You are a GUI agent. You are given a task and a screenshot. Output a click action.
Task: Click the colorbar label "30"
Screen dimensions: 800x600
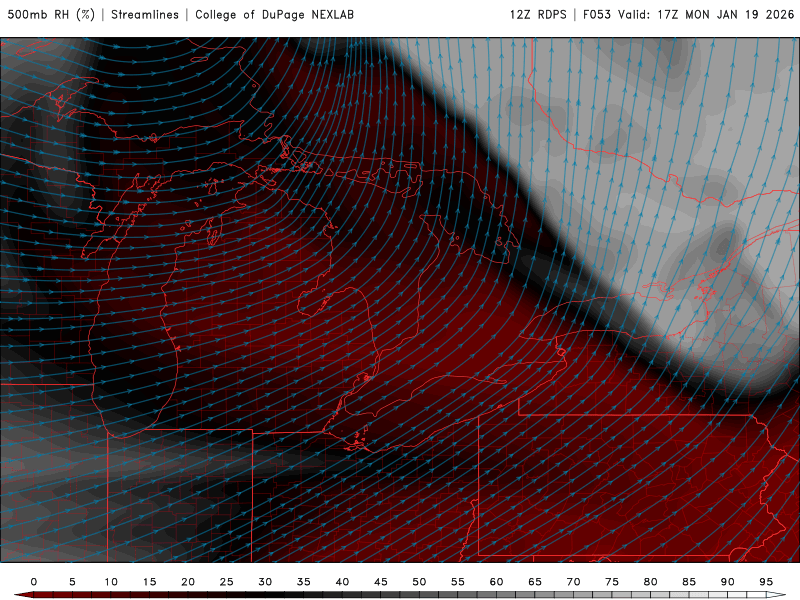265,582
